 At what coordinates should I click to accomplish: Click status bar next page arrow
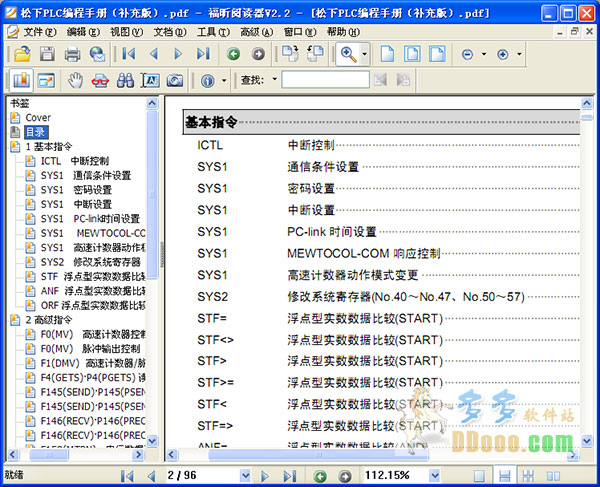click(264, 476)
